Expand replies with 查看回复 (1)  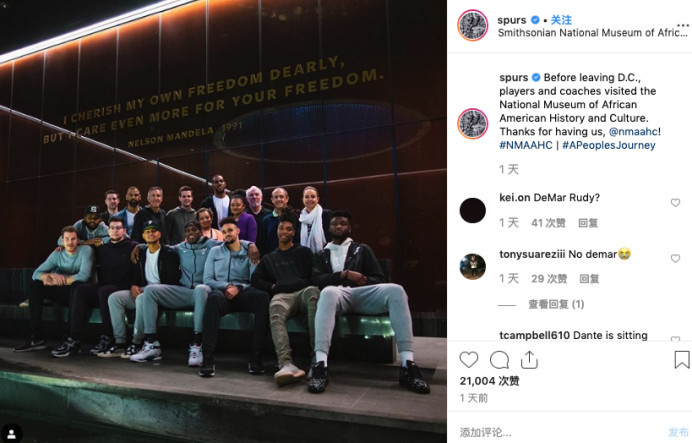click(x=556, y=304)
